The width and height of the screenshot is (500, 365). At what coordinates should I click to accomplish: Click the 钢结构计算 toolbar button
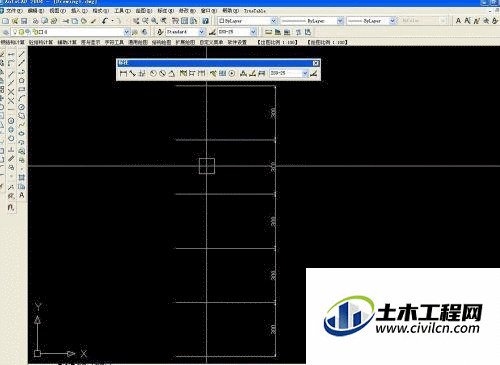13,42
